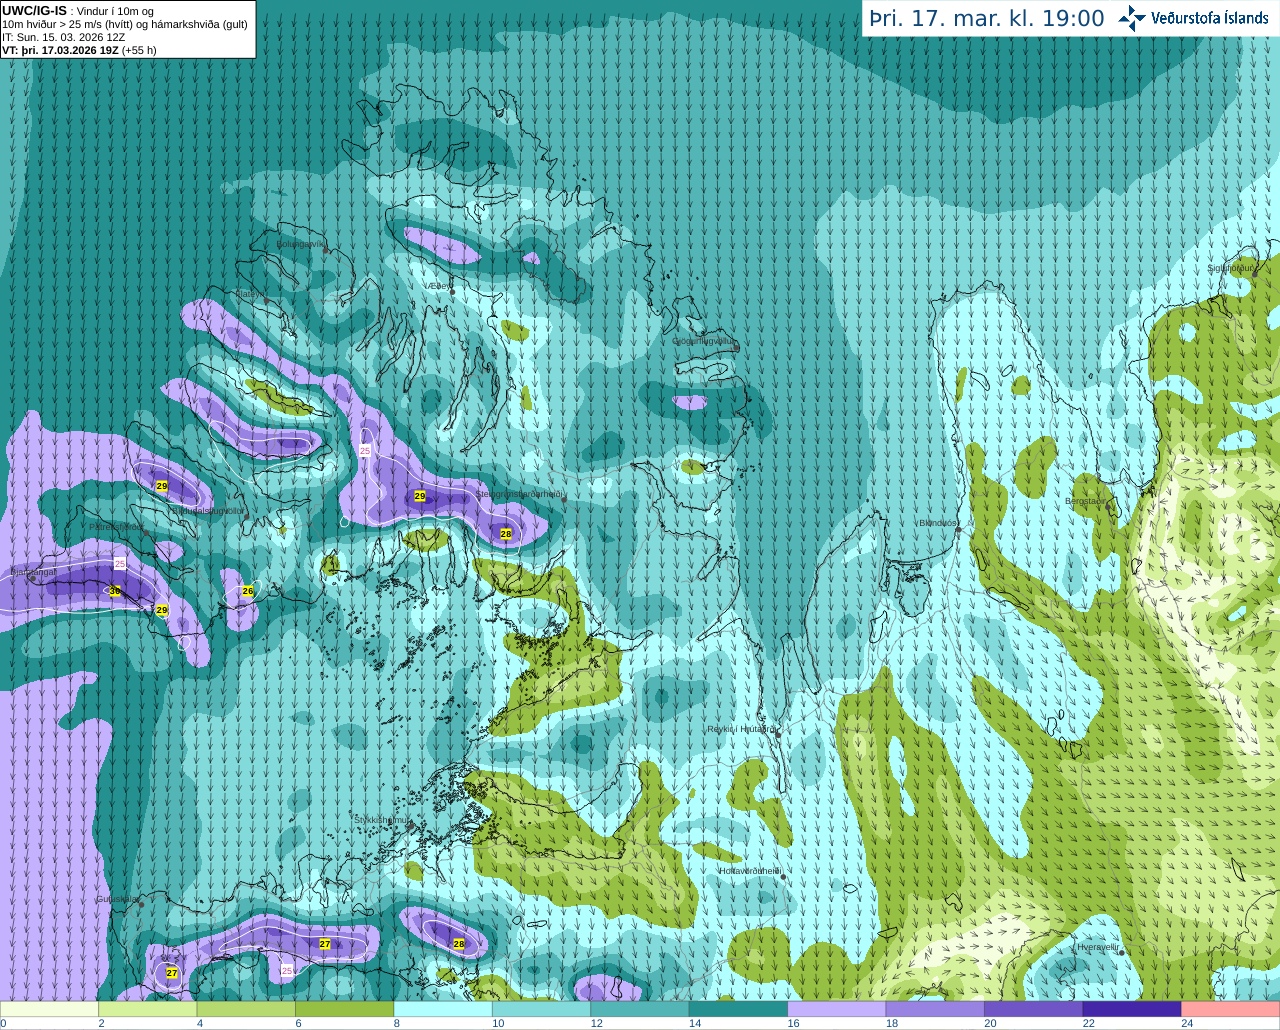Pick the legend swatch between 10 and 12
This screenshot has height=1030, width=1280.
click(542, 1009)
